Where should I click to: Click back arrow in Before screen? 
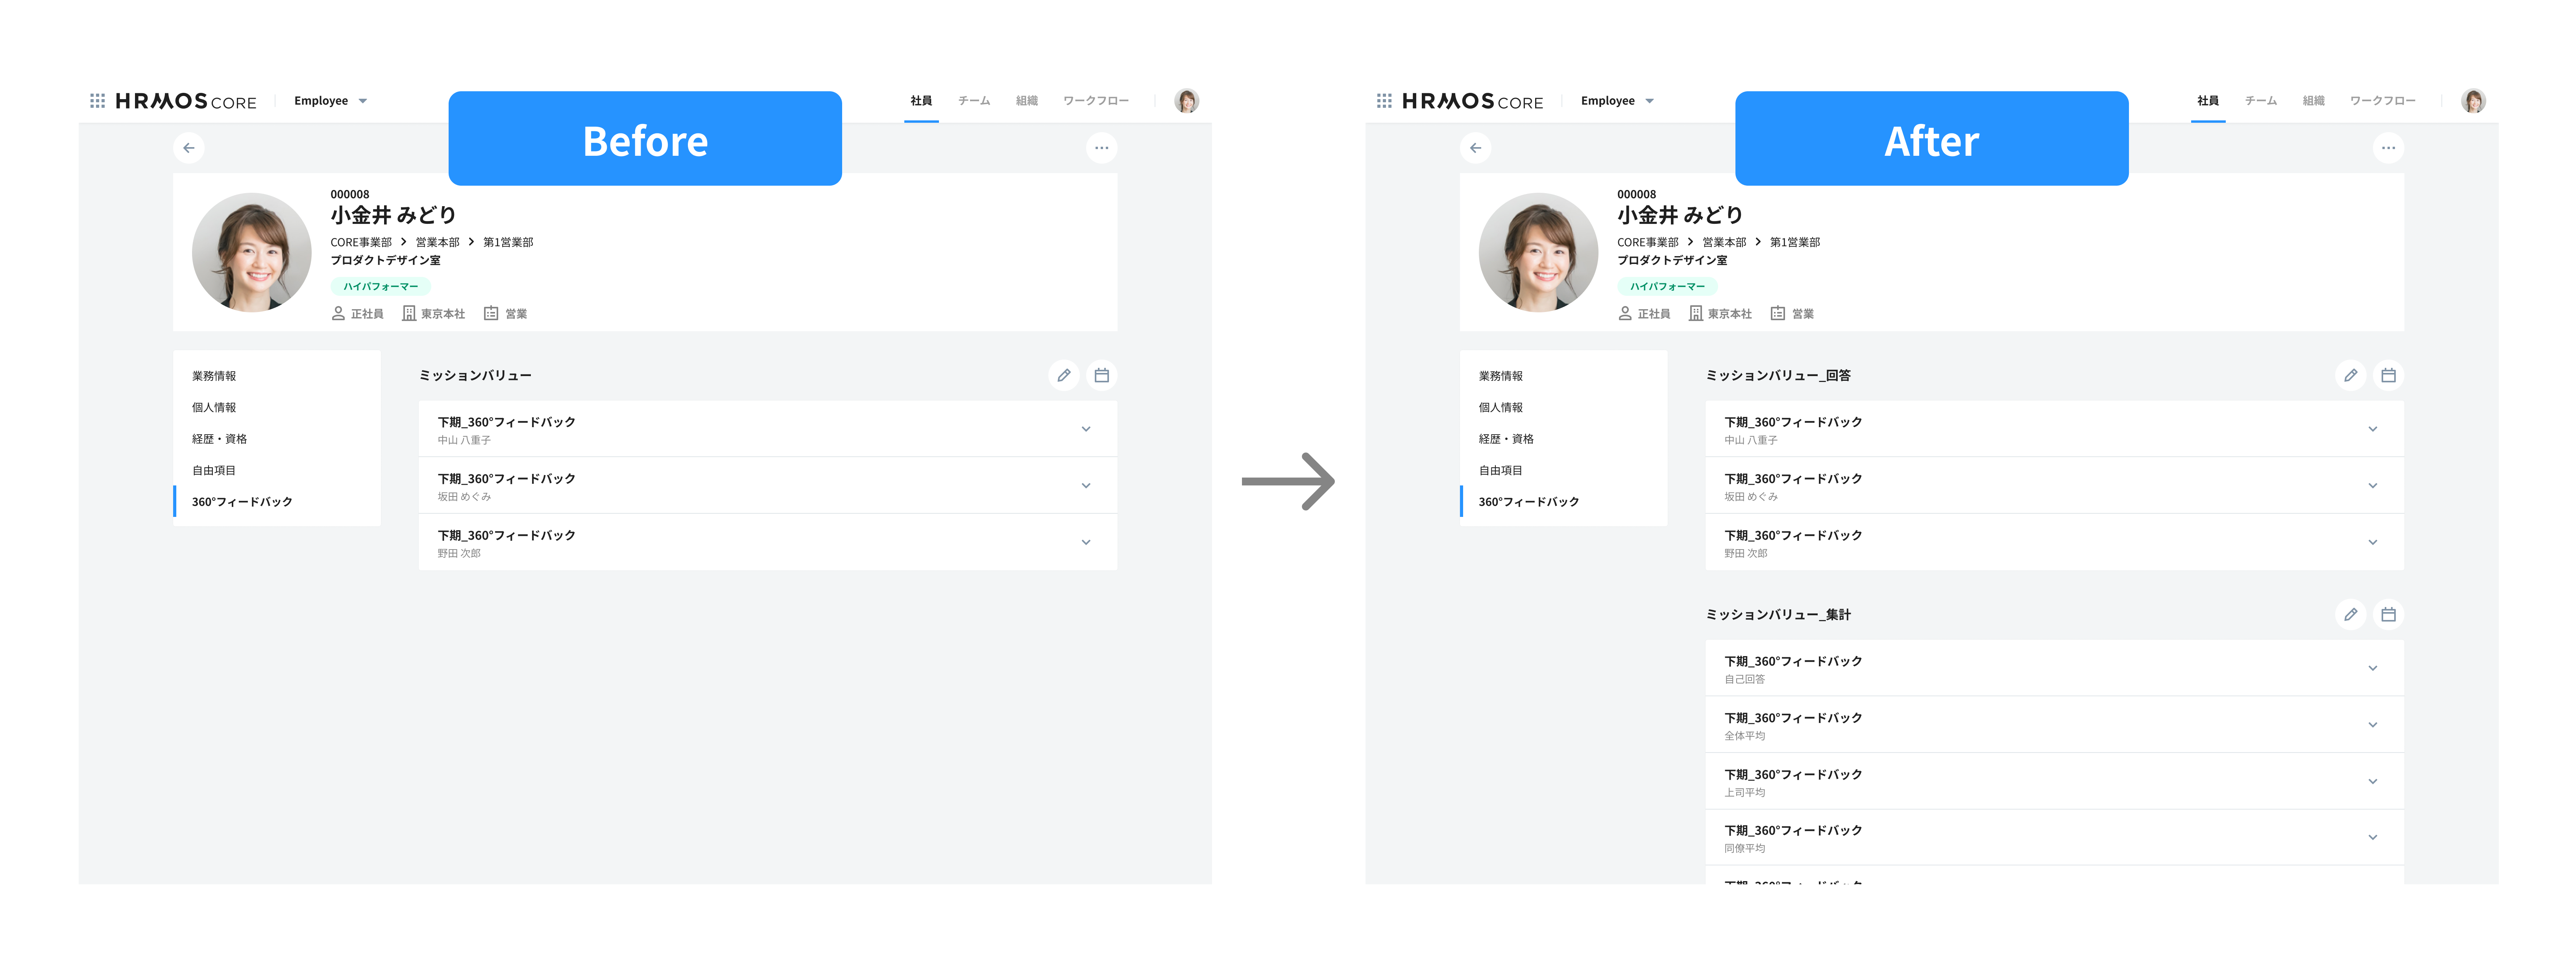tap(189, 148)
